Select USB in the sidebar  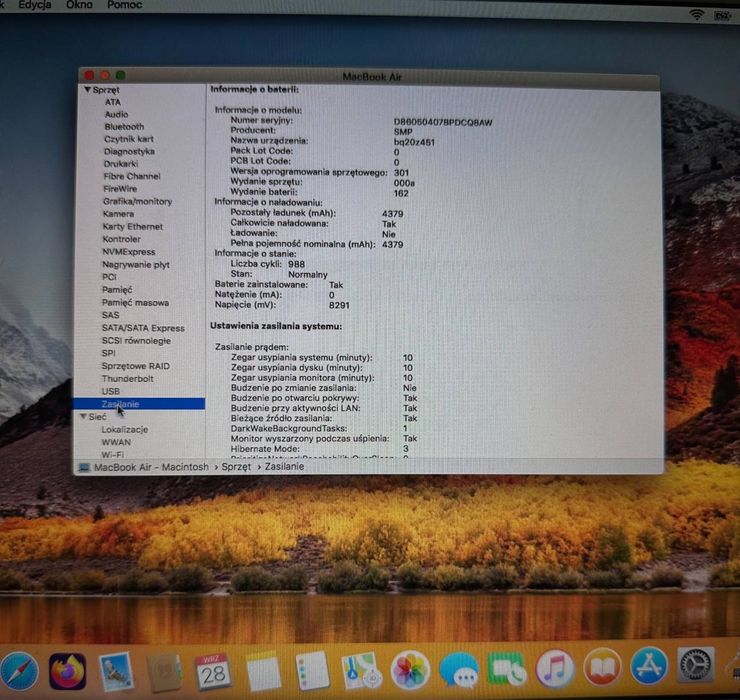[x=110, y=391]
